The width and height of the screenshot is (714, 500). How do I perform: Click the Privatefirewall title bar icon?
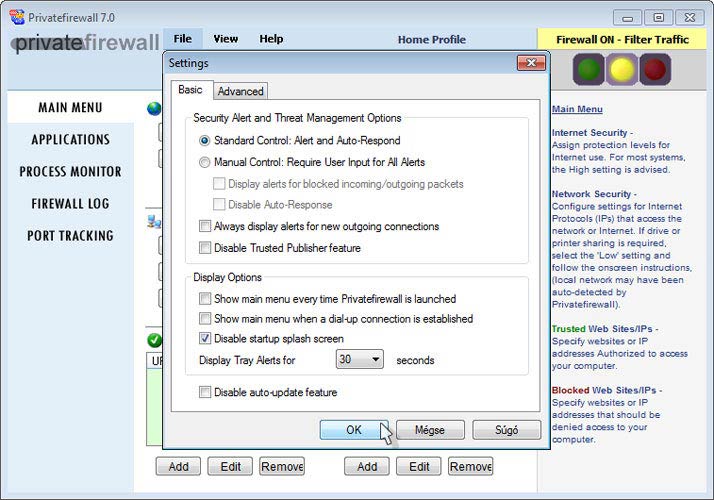17,17
